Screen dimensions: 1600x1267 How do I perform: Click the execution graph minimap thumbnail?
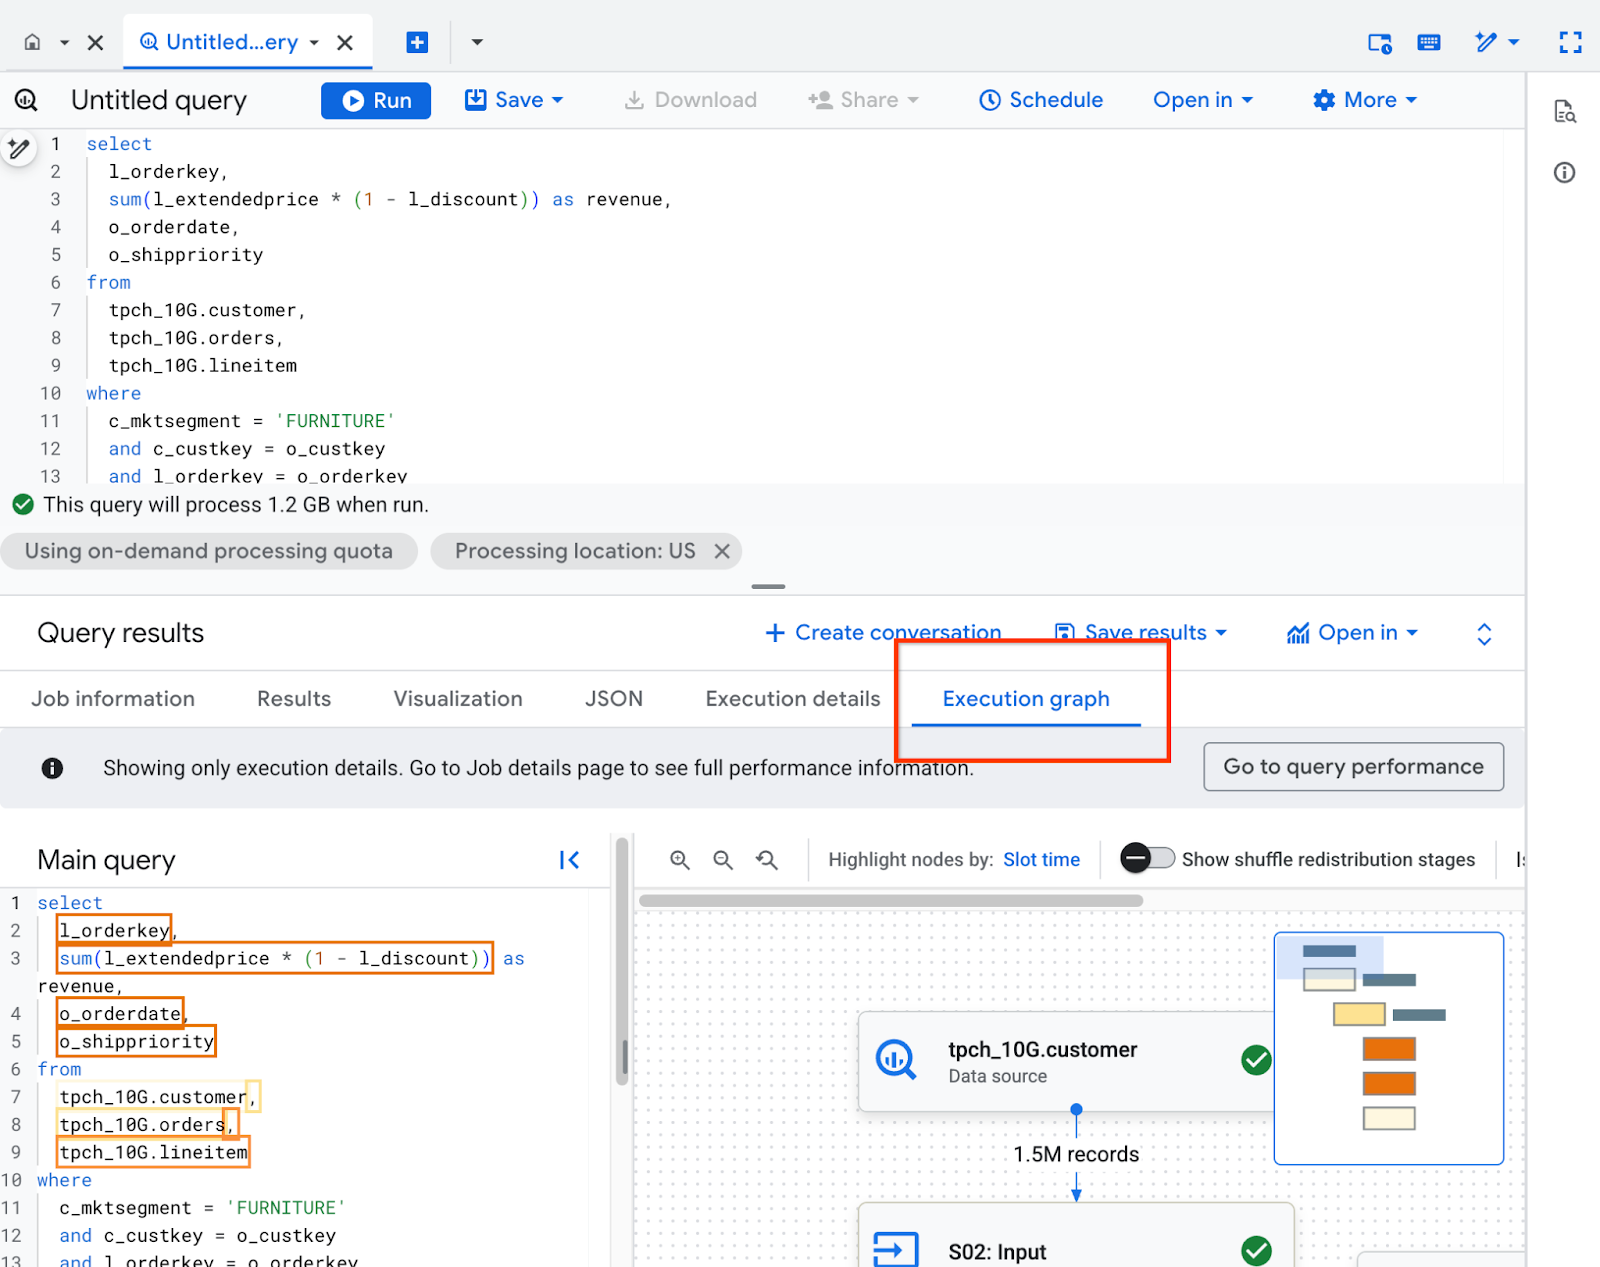pos(1388,1048)
